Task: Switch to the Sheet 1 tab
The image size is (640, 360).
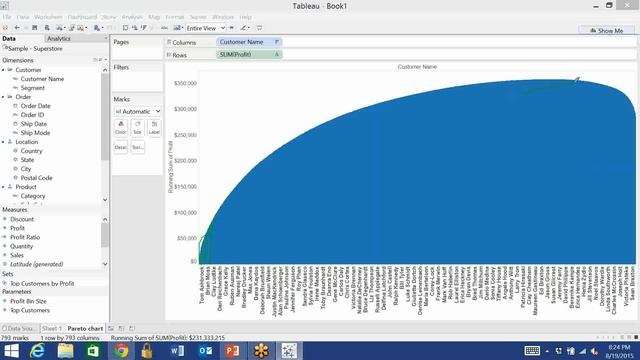Action: [52, 328]
